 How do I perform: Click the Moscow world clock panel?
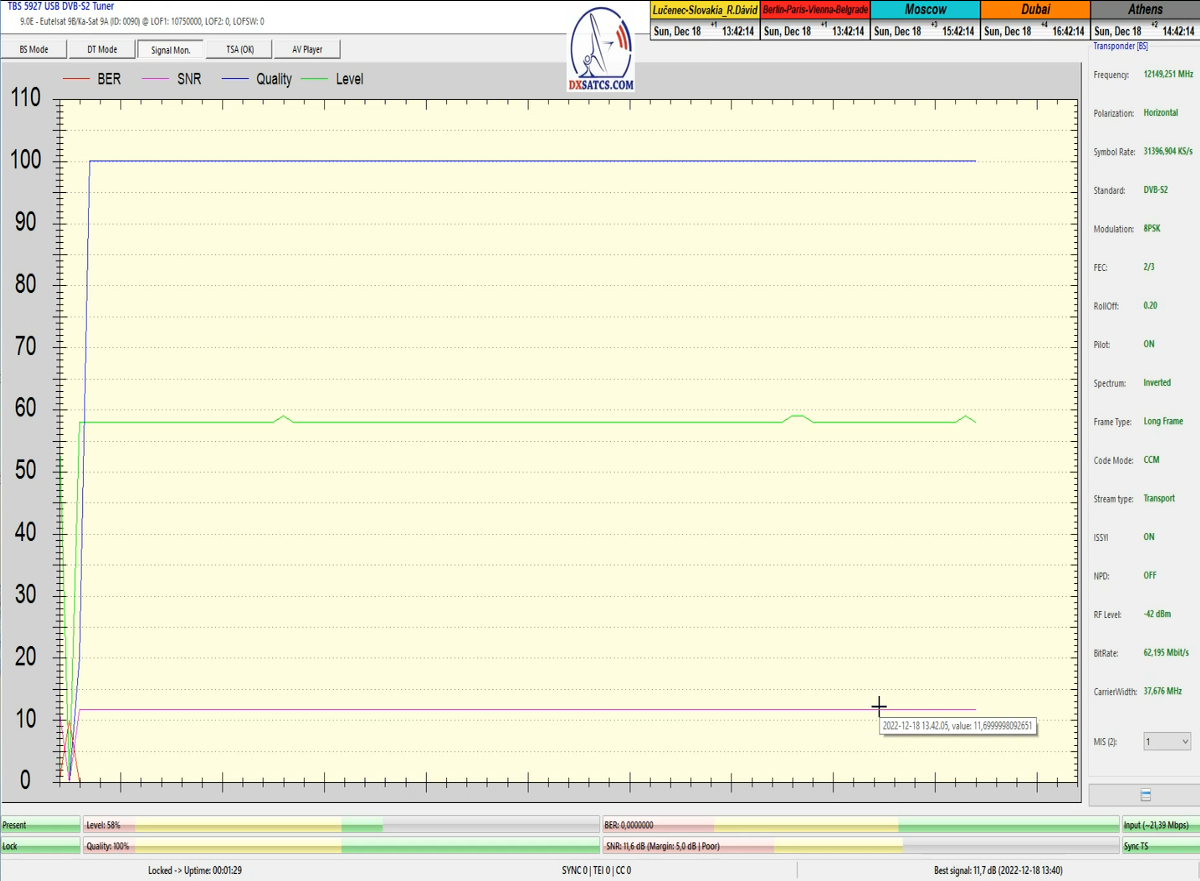[924, 20]
